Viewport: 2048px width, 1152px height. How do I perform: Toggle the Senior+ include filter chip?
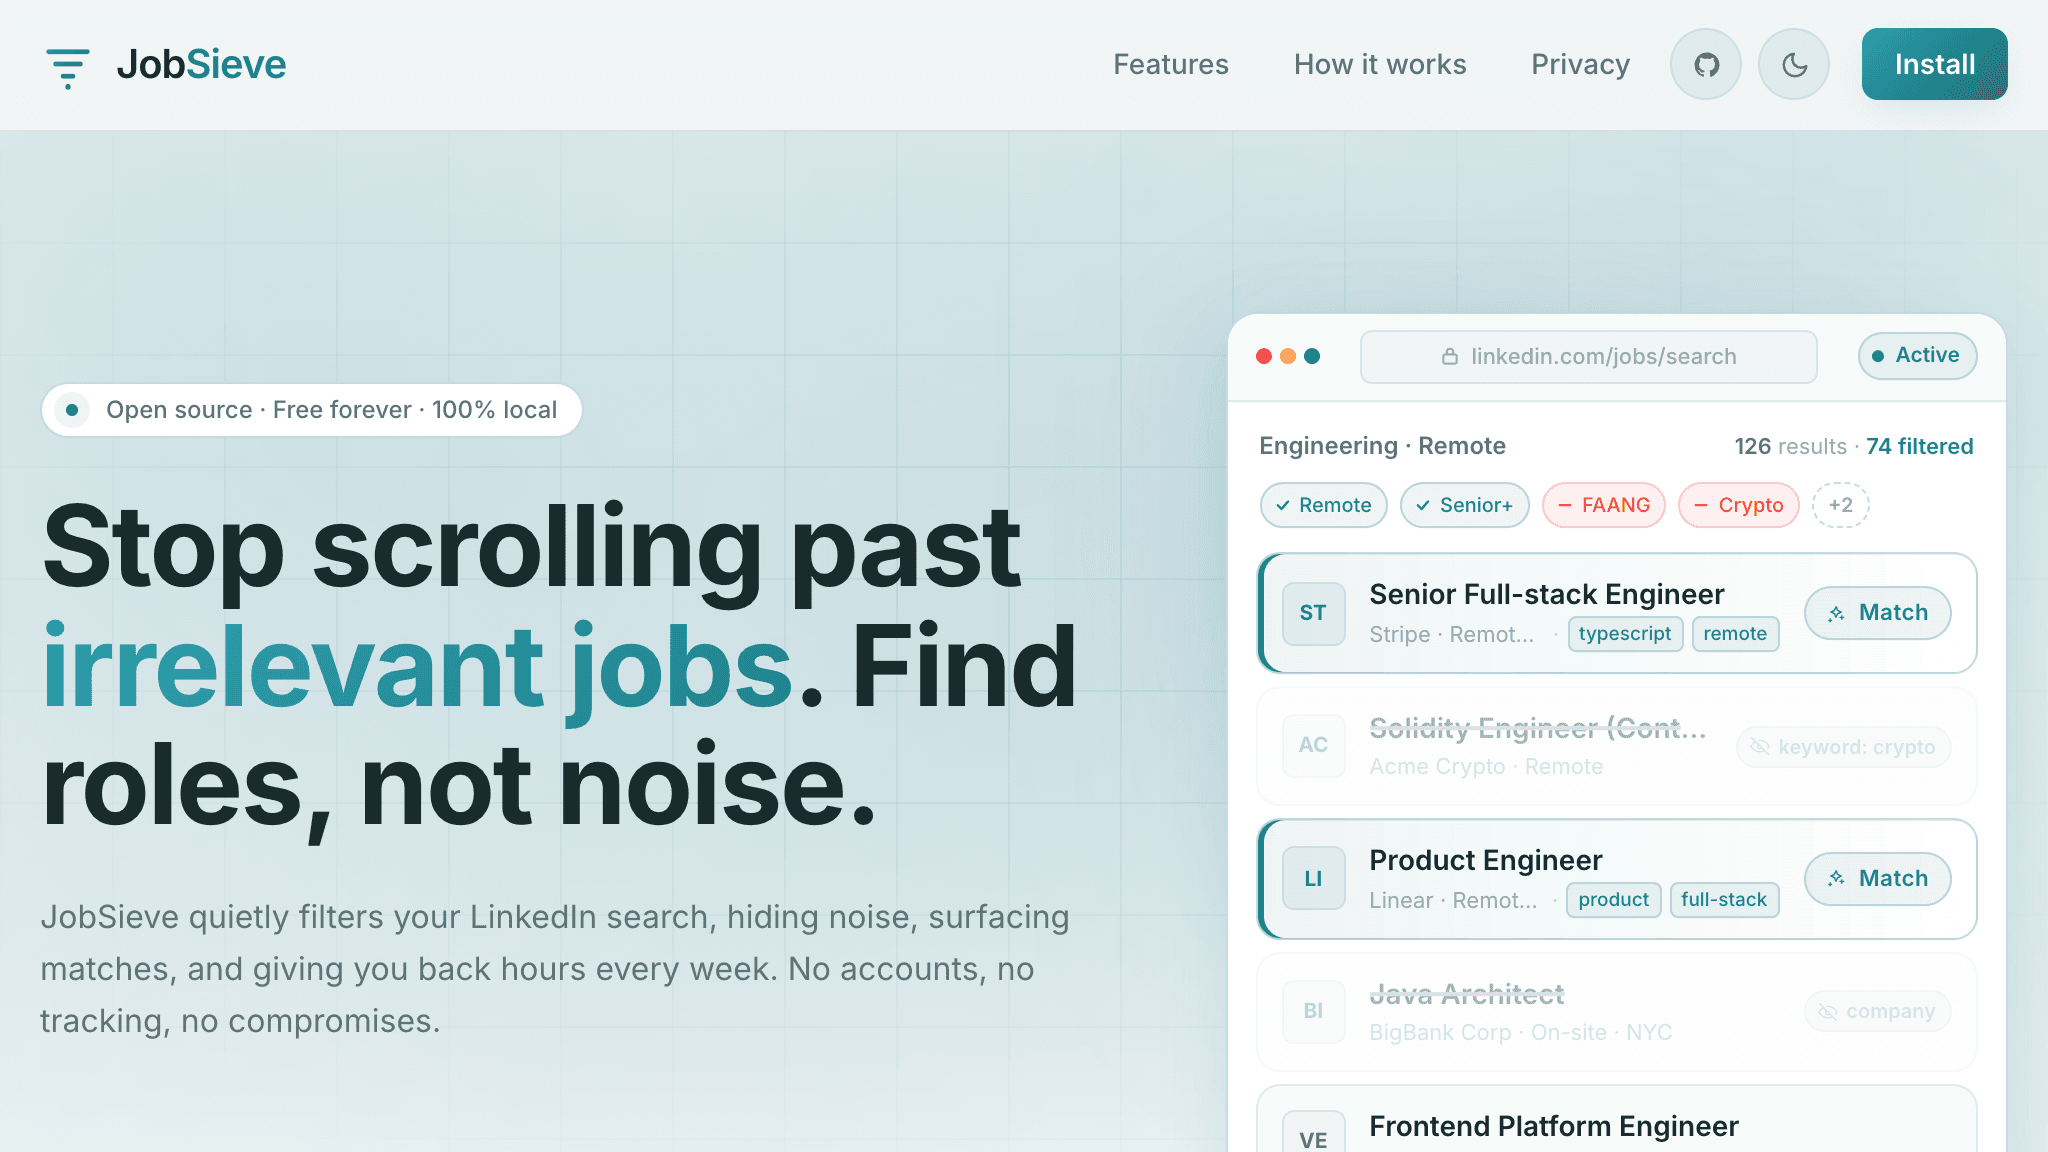[x=1465, y=505]
